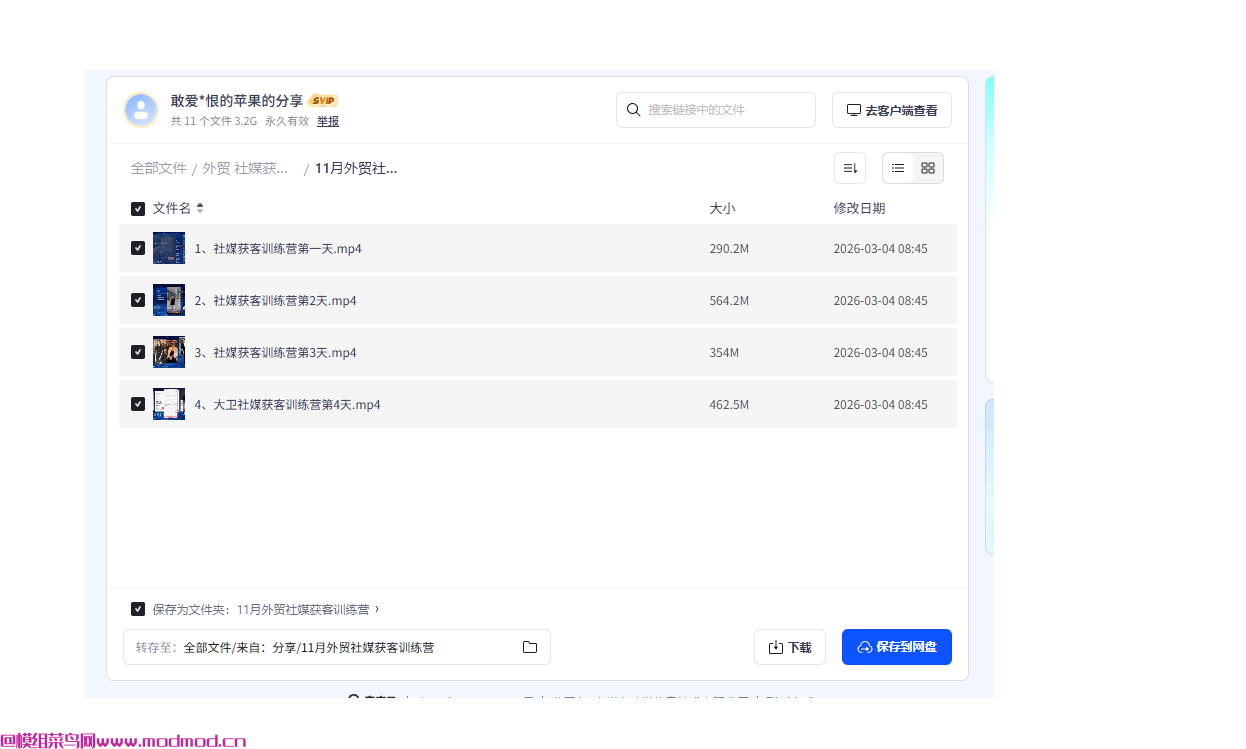This screenshot has width=1246, height=749.
Task: Expand the 保存为文件夹 folder name chevron
Action: coord(377,609)
